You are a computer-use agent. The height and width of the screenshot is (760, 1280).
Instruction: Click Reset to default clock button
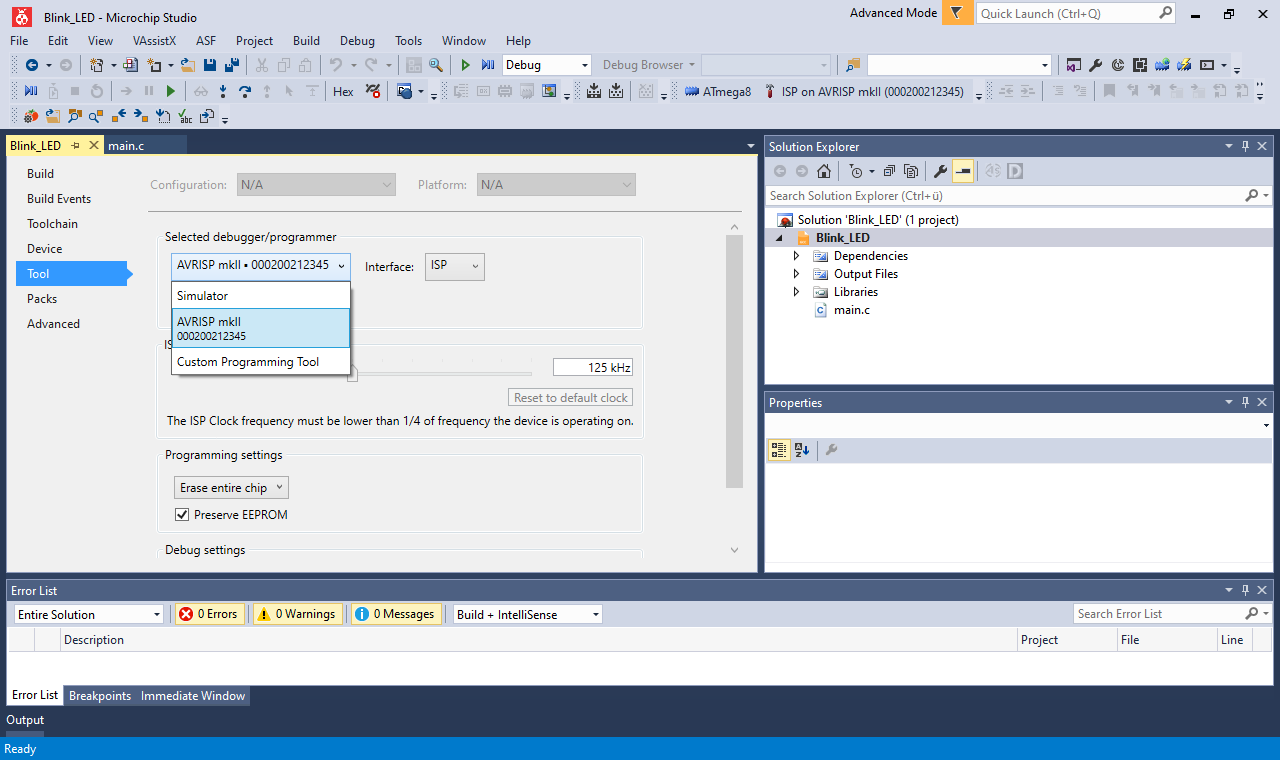(x=571, y=398)
